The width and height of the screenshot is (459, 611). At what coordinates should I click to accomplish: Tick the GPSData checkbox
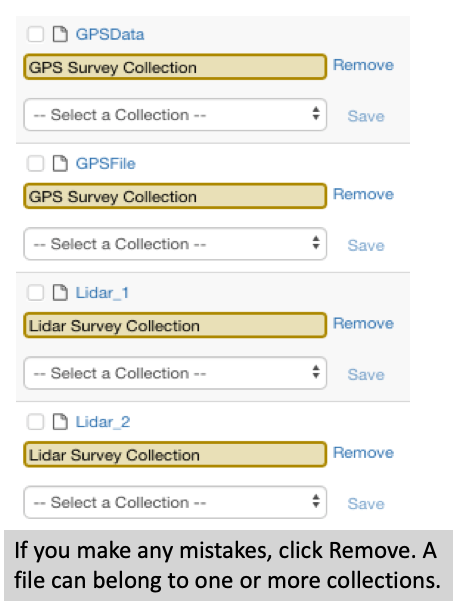[x=35, y=34]
